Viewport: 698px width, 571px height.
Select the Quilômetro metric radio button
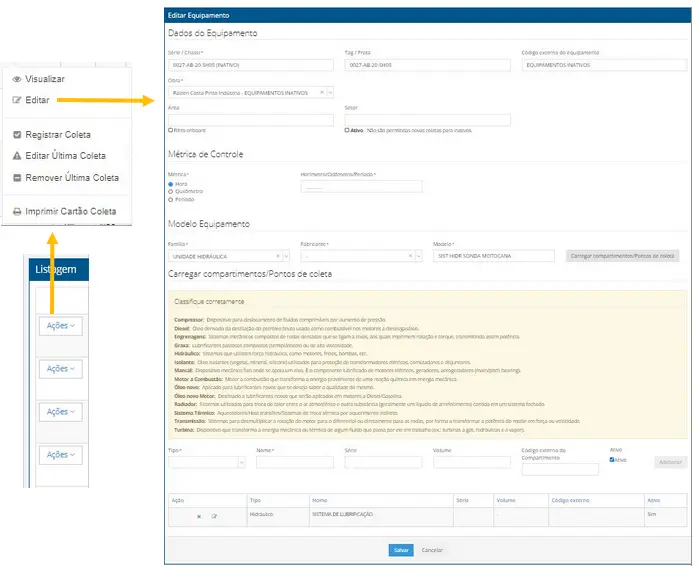170,192
